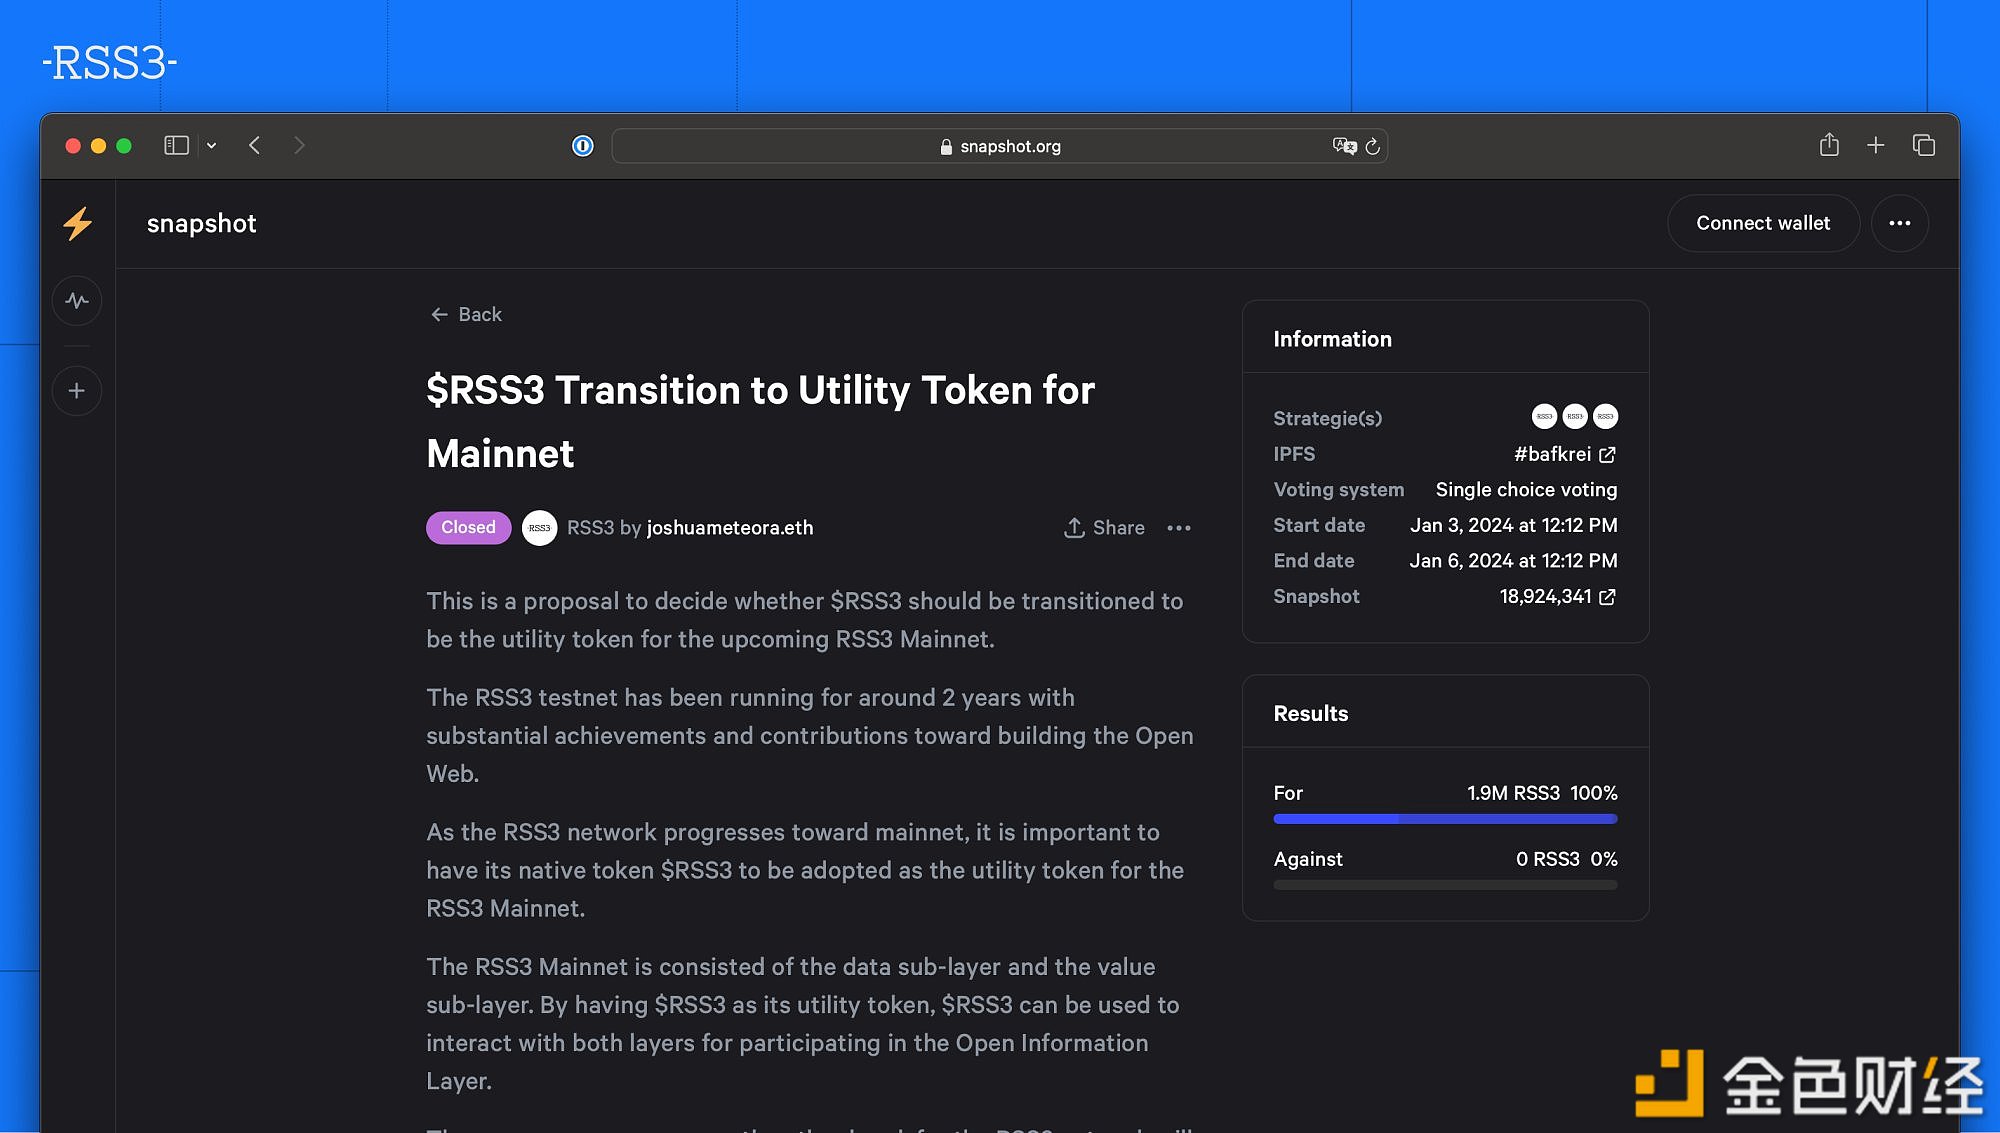Open the proposal's three-dot options menu
This screenshot has width=2000, height=1133.
[1179, 528]
